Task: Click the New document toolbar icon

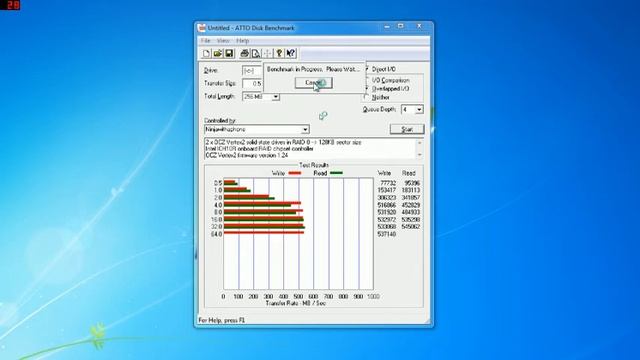Action: pyautogui.click(x=207, y=53)
